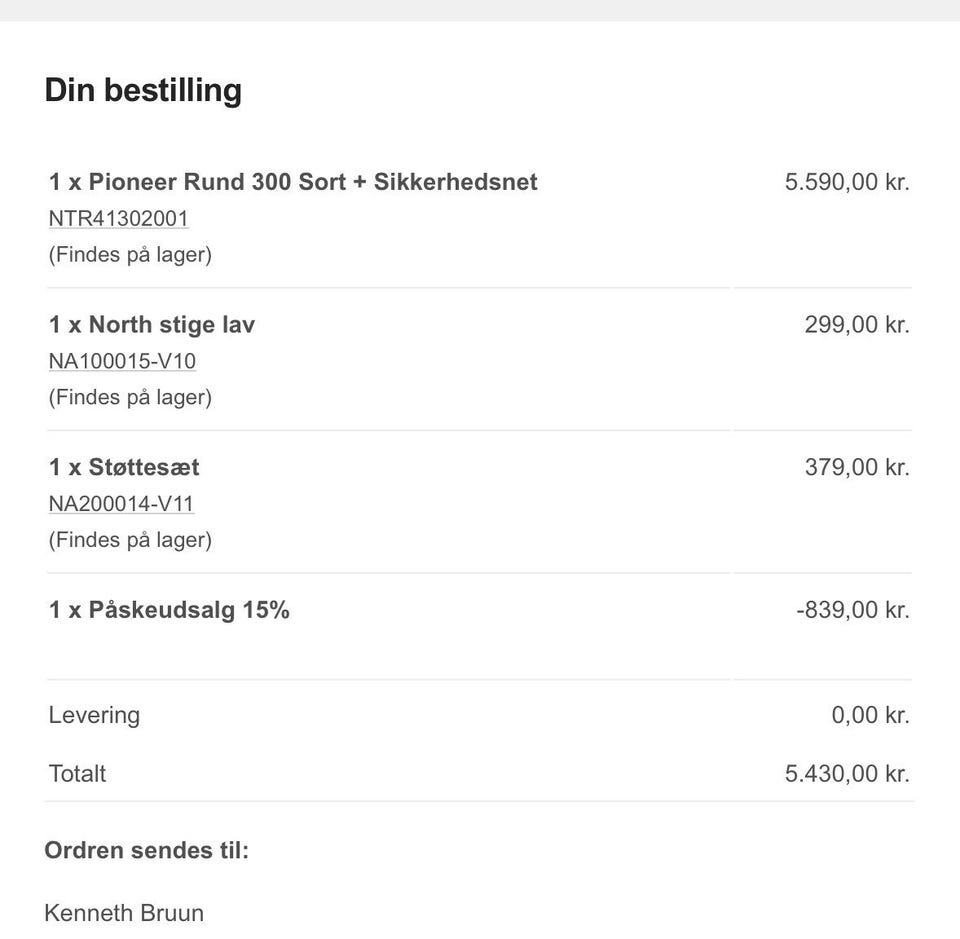Open the NTR41302001 product link

point(118,219)
